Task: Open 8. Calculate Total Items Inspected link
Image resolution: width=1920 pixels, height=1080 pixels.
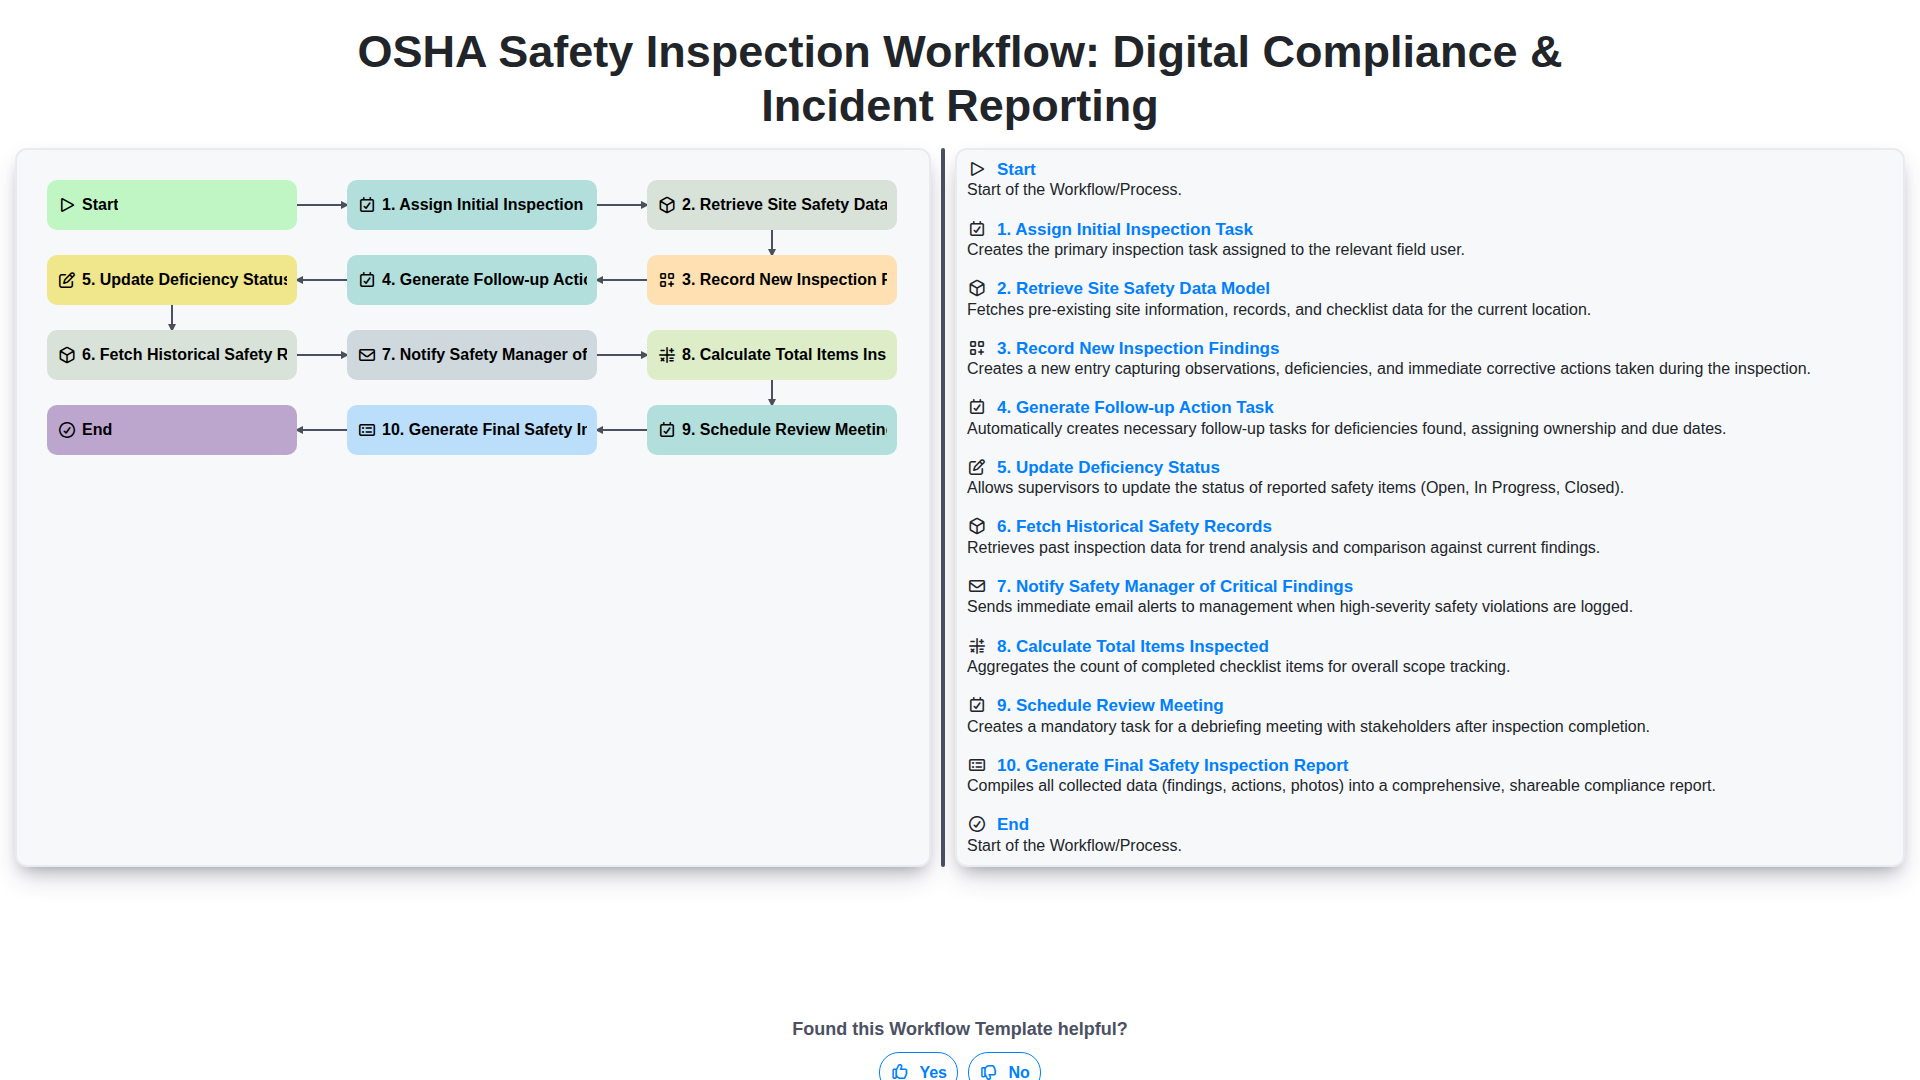Action: coord(1133,646)
